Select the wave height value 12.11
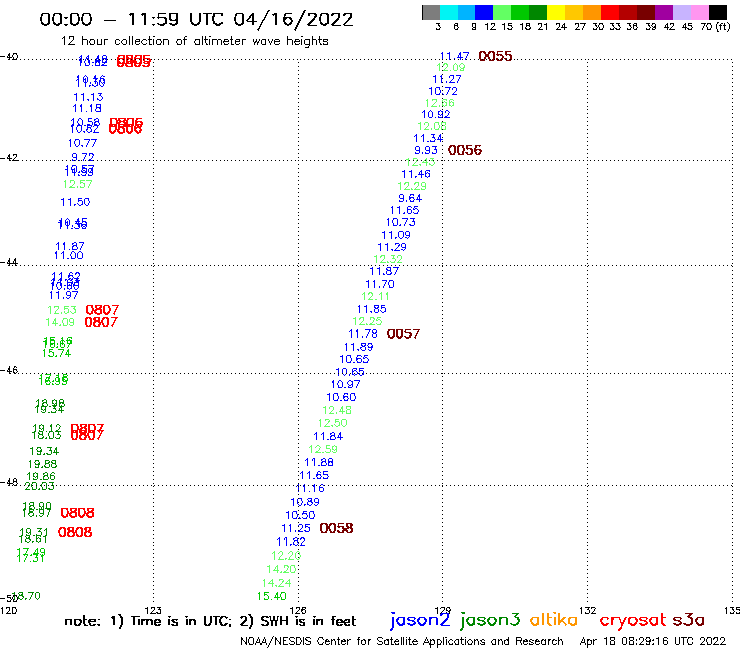 point(376,296)
